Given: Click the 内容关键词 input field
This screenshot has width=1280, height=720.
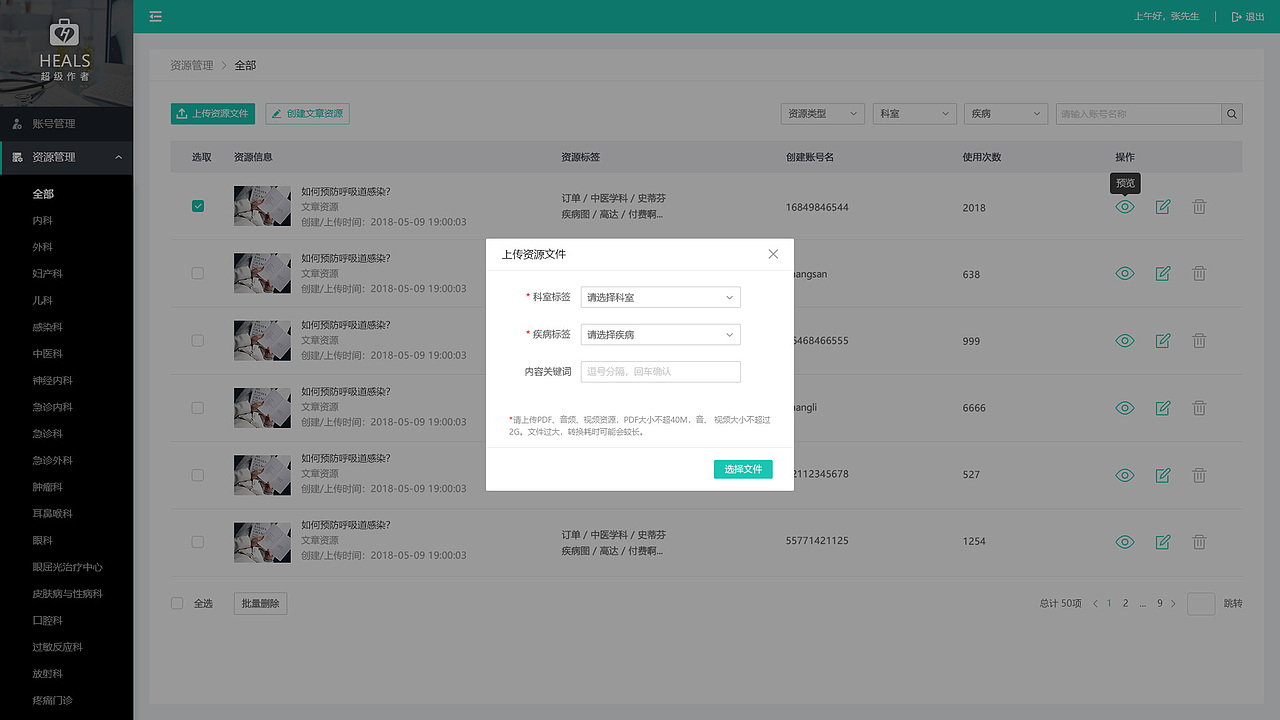Looking at the screenshot, I should (660, 372).
